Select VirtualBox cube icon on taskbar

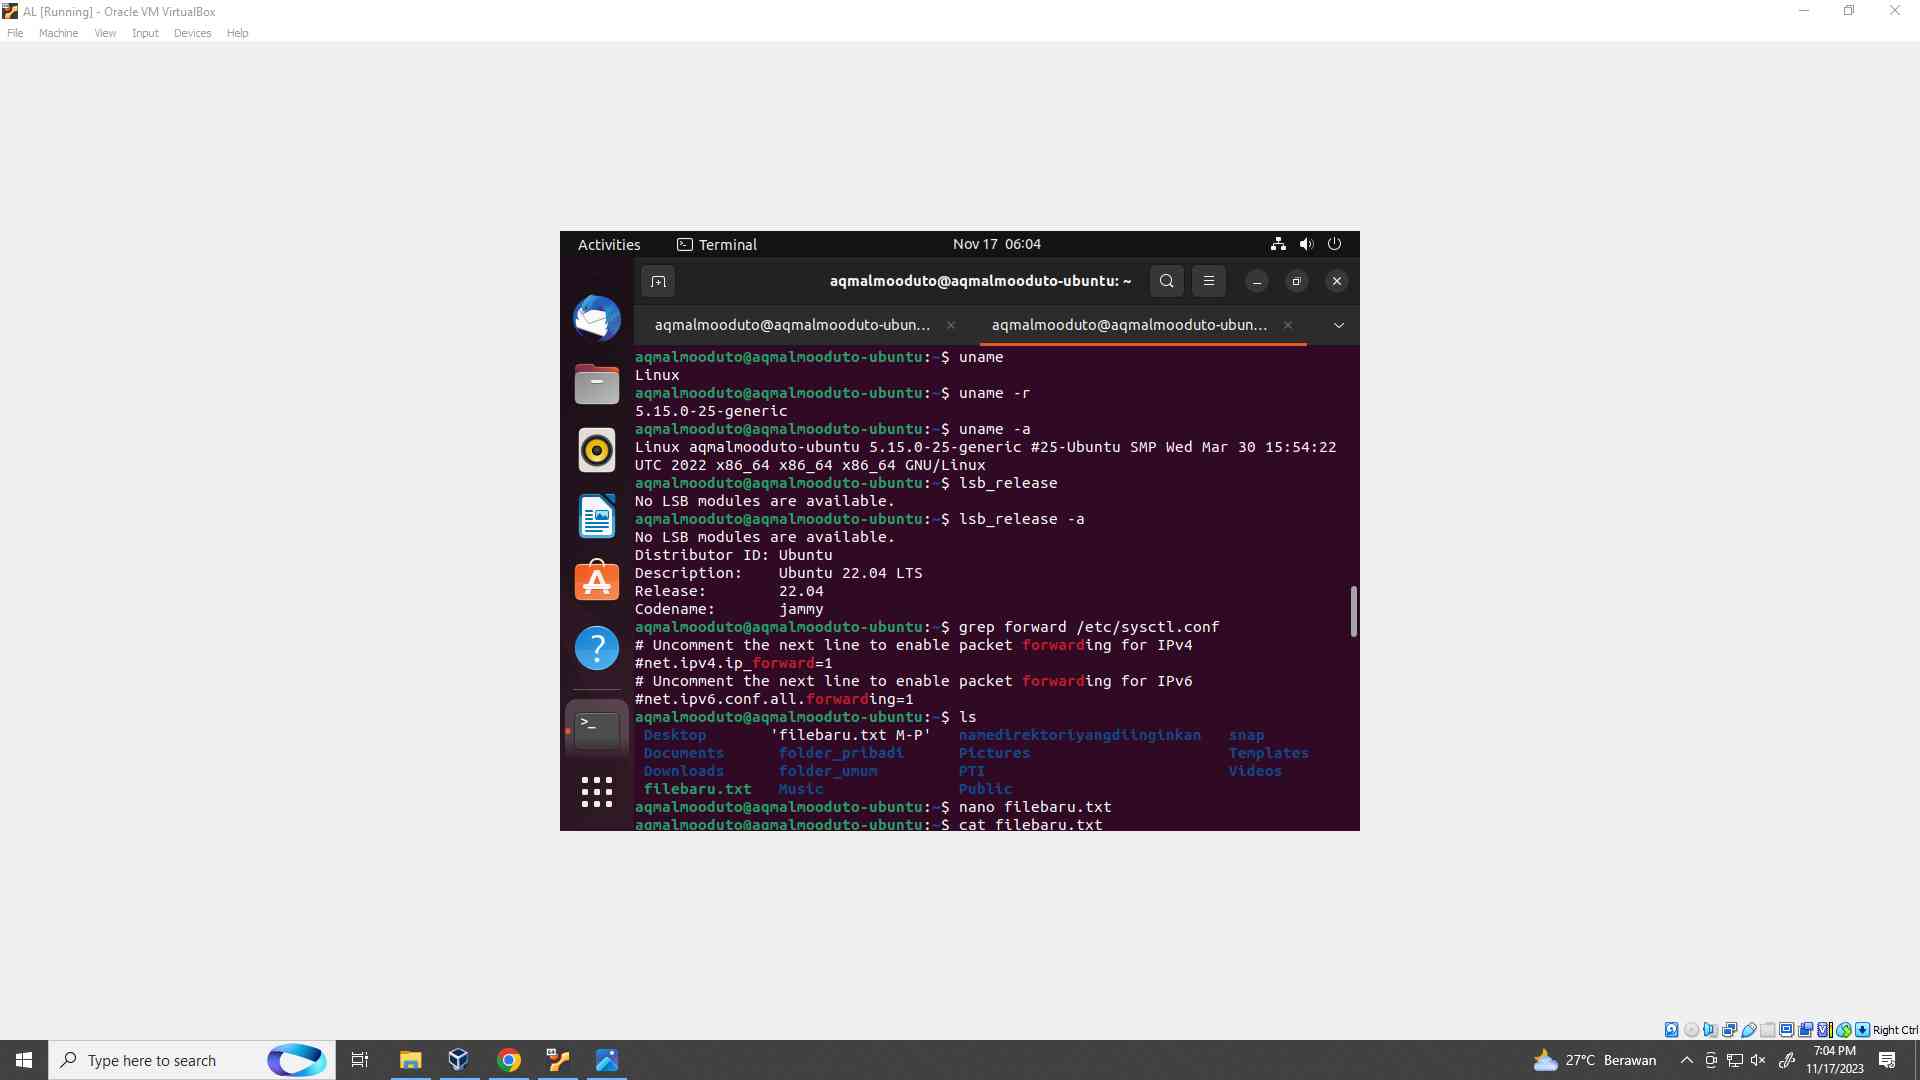[459, 1060]
